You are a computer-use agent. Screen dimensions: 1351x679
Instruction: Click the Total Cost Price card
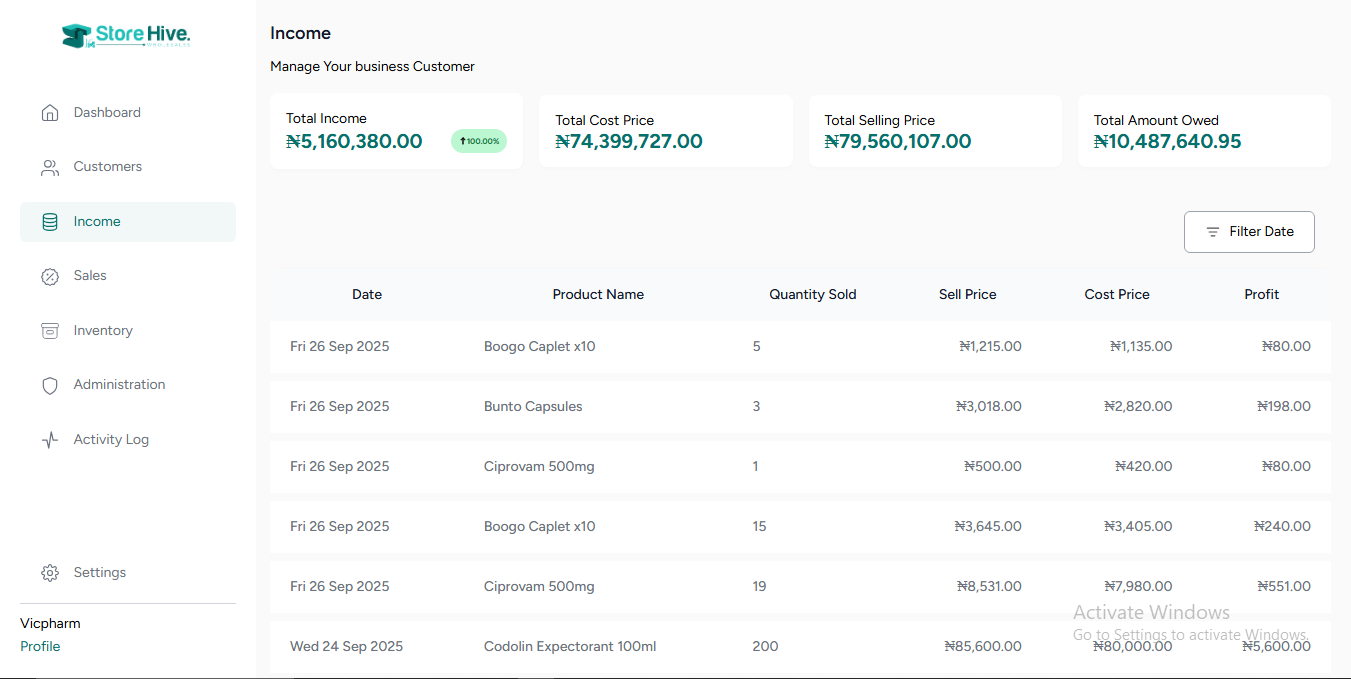point(665,131)
